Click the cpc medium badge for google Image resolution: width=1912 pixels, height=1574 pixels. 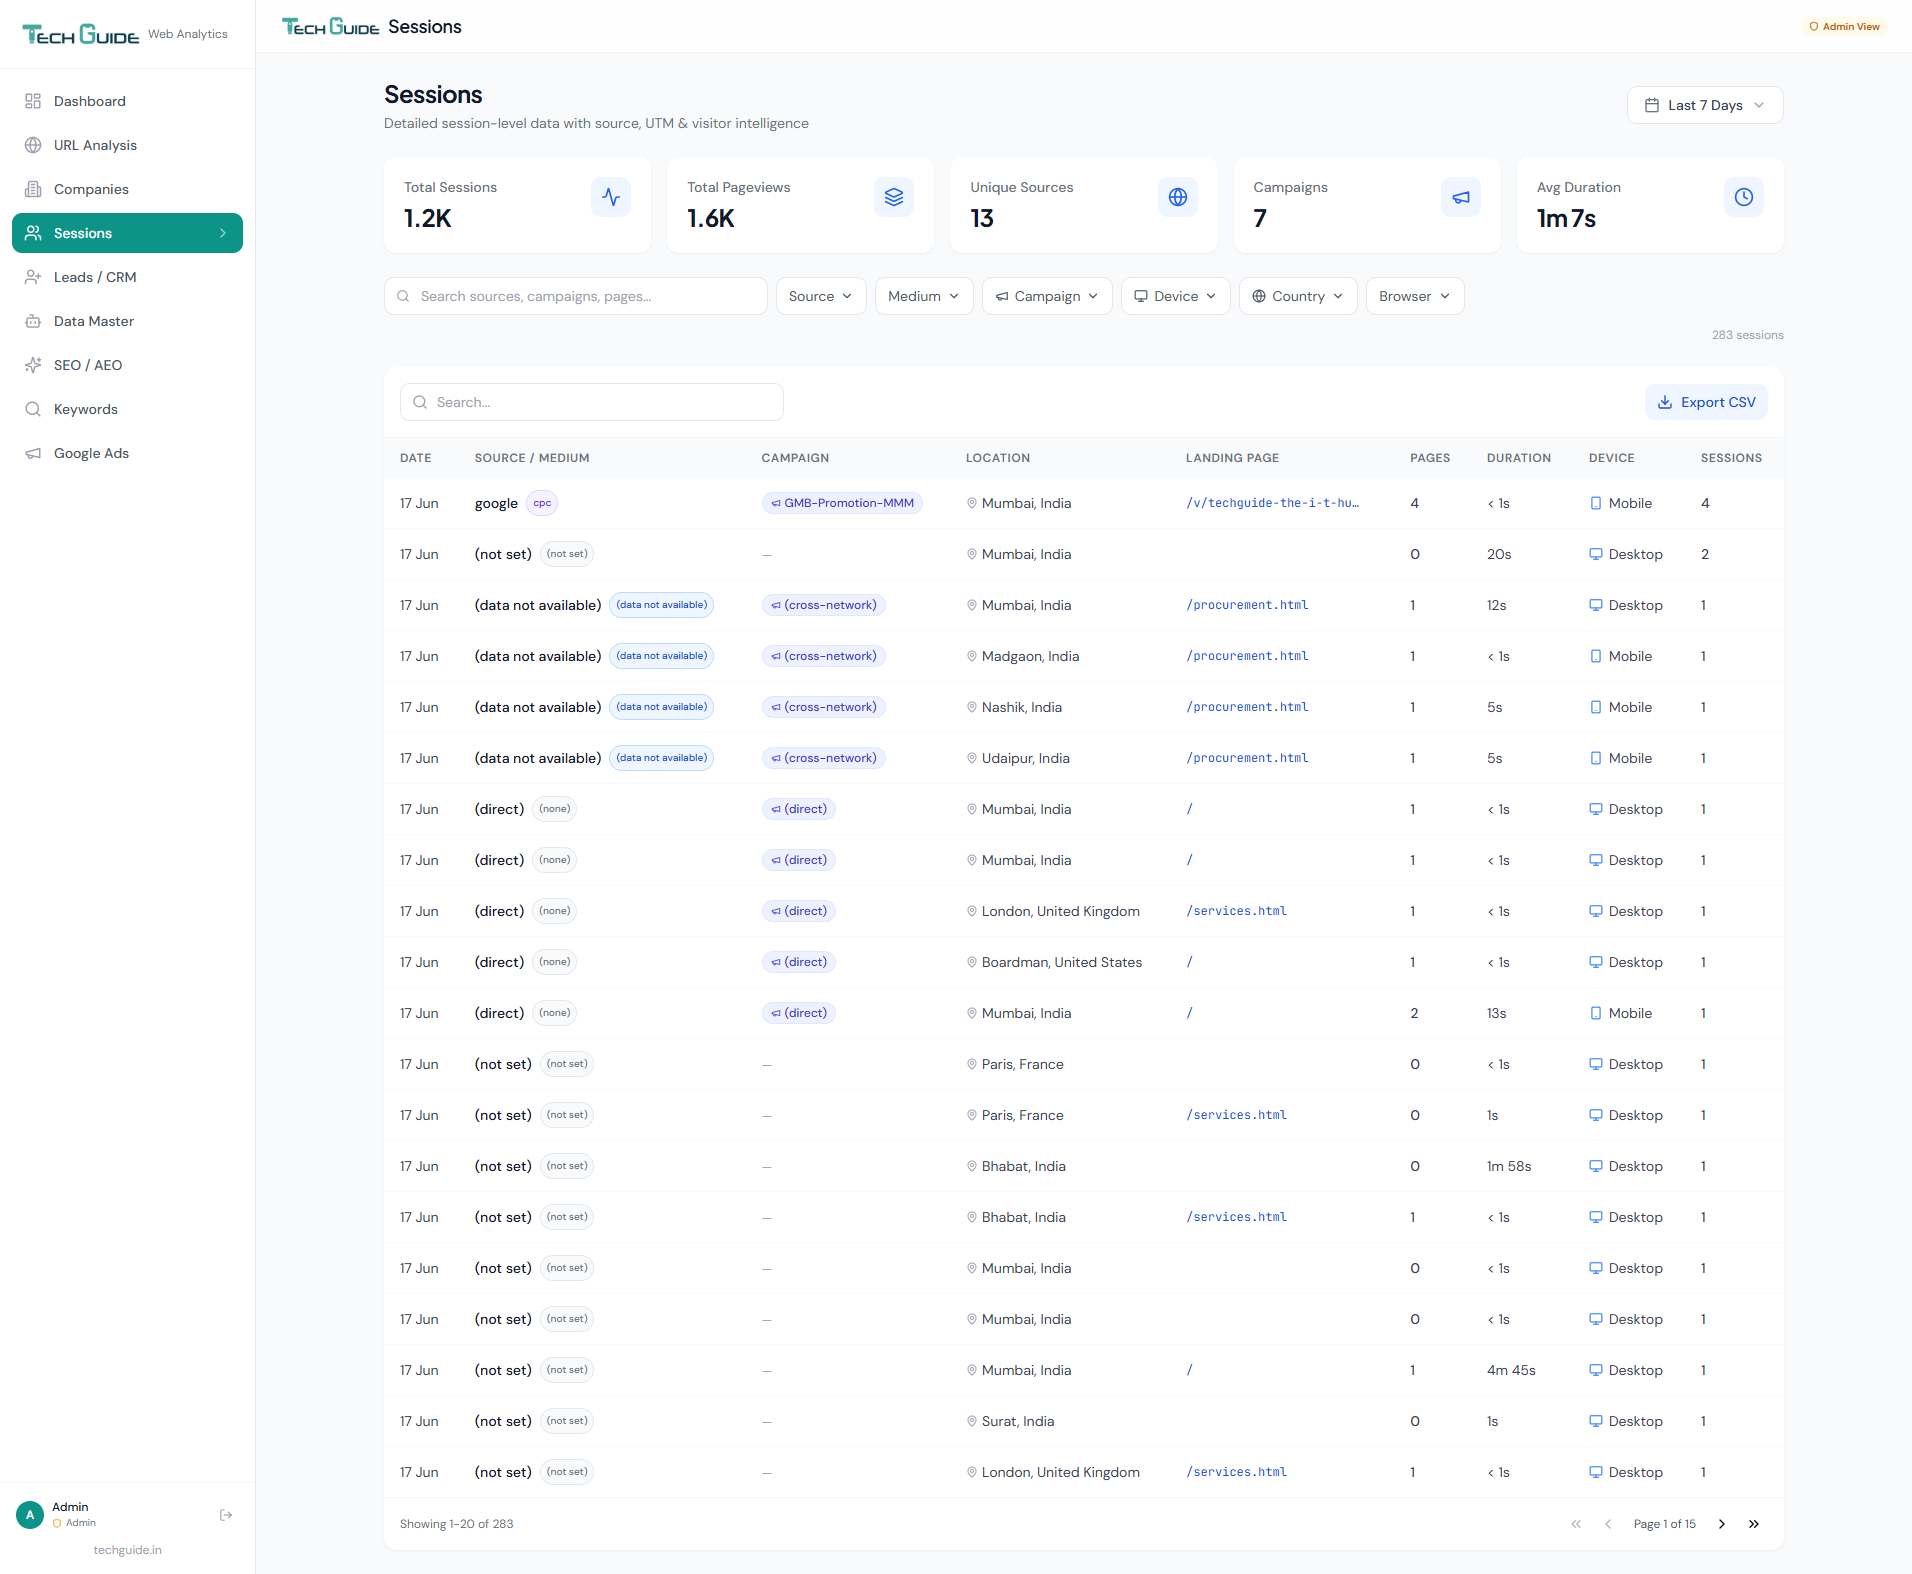click(x=542, y=503)
